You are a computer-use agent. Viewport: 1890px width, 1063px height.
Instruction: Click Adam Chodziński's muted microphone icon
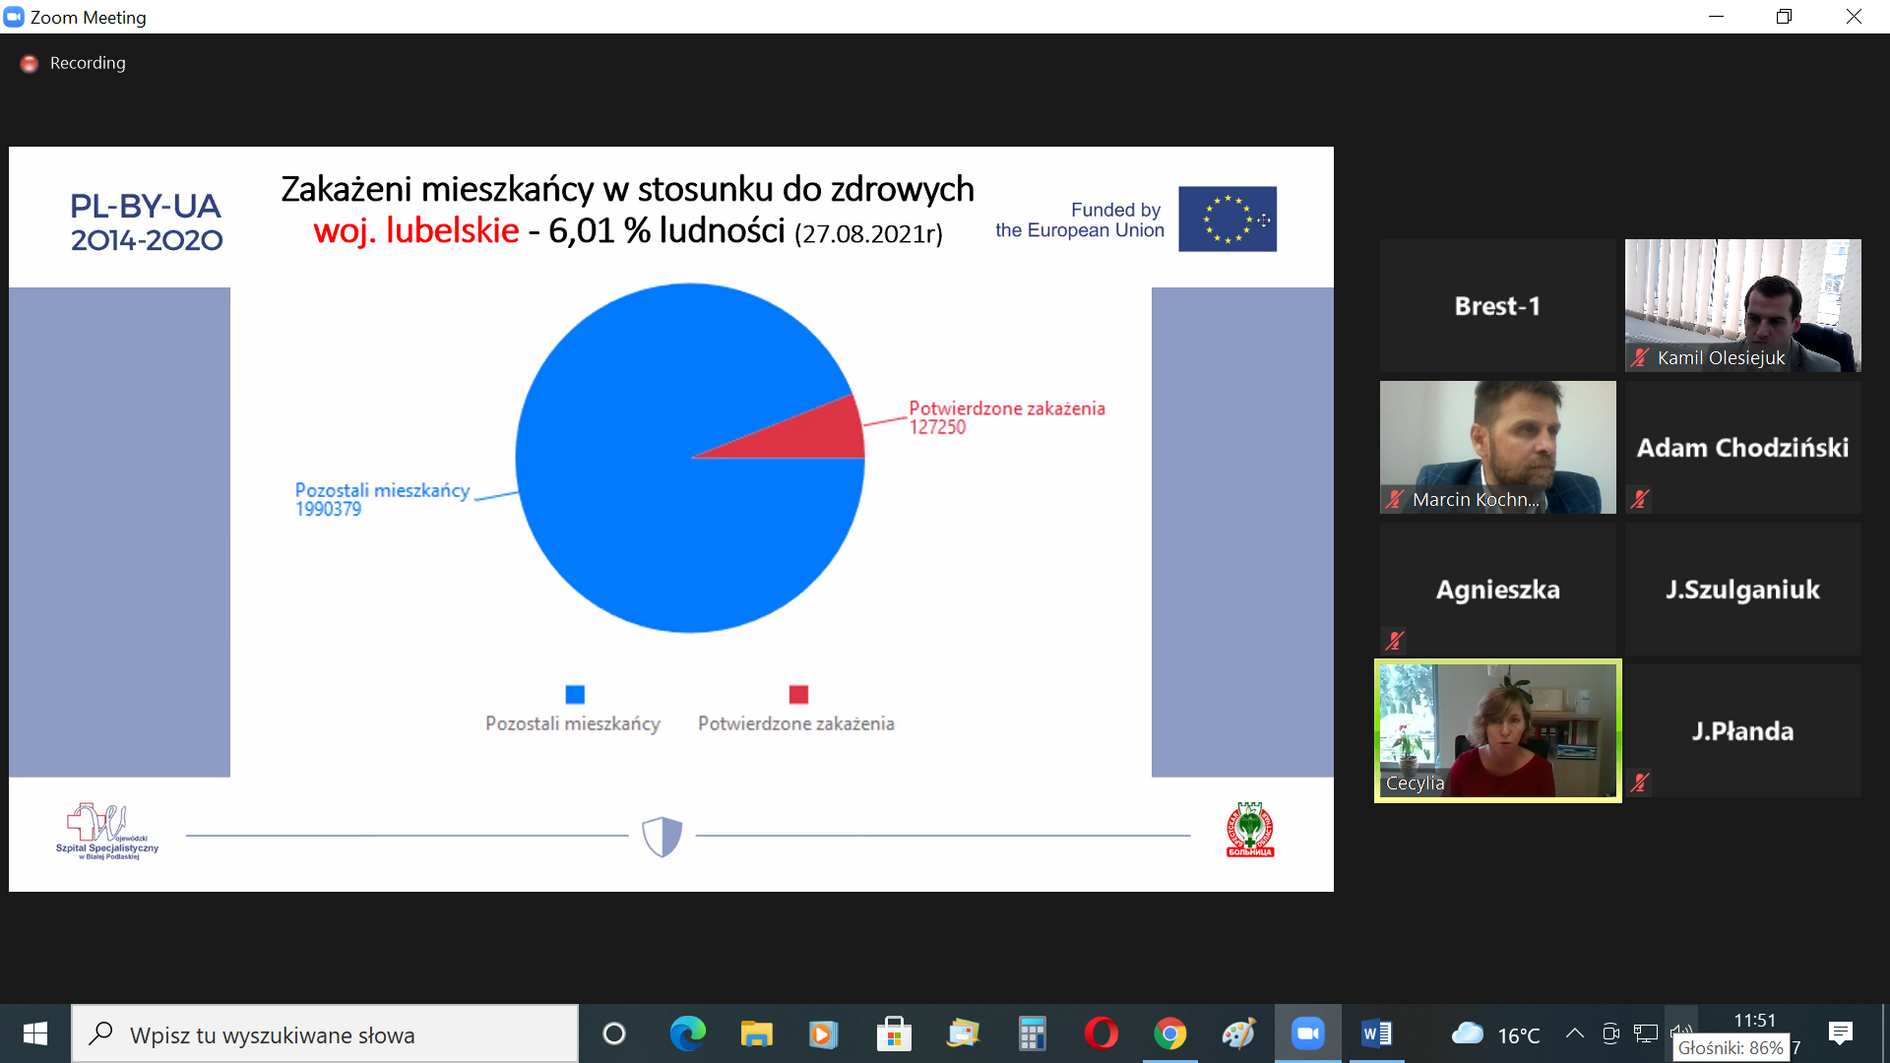click(1640, 499)
